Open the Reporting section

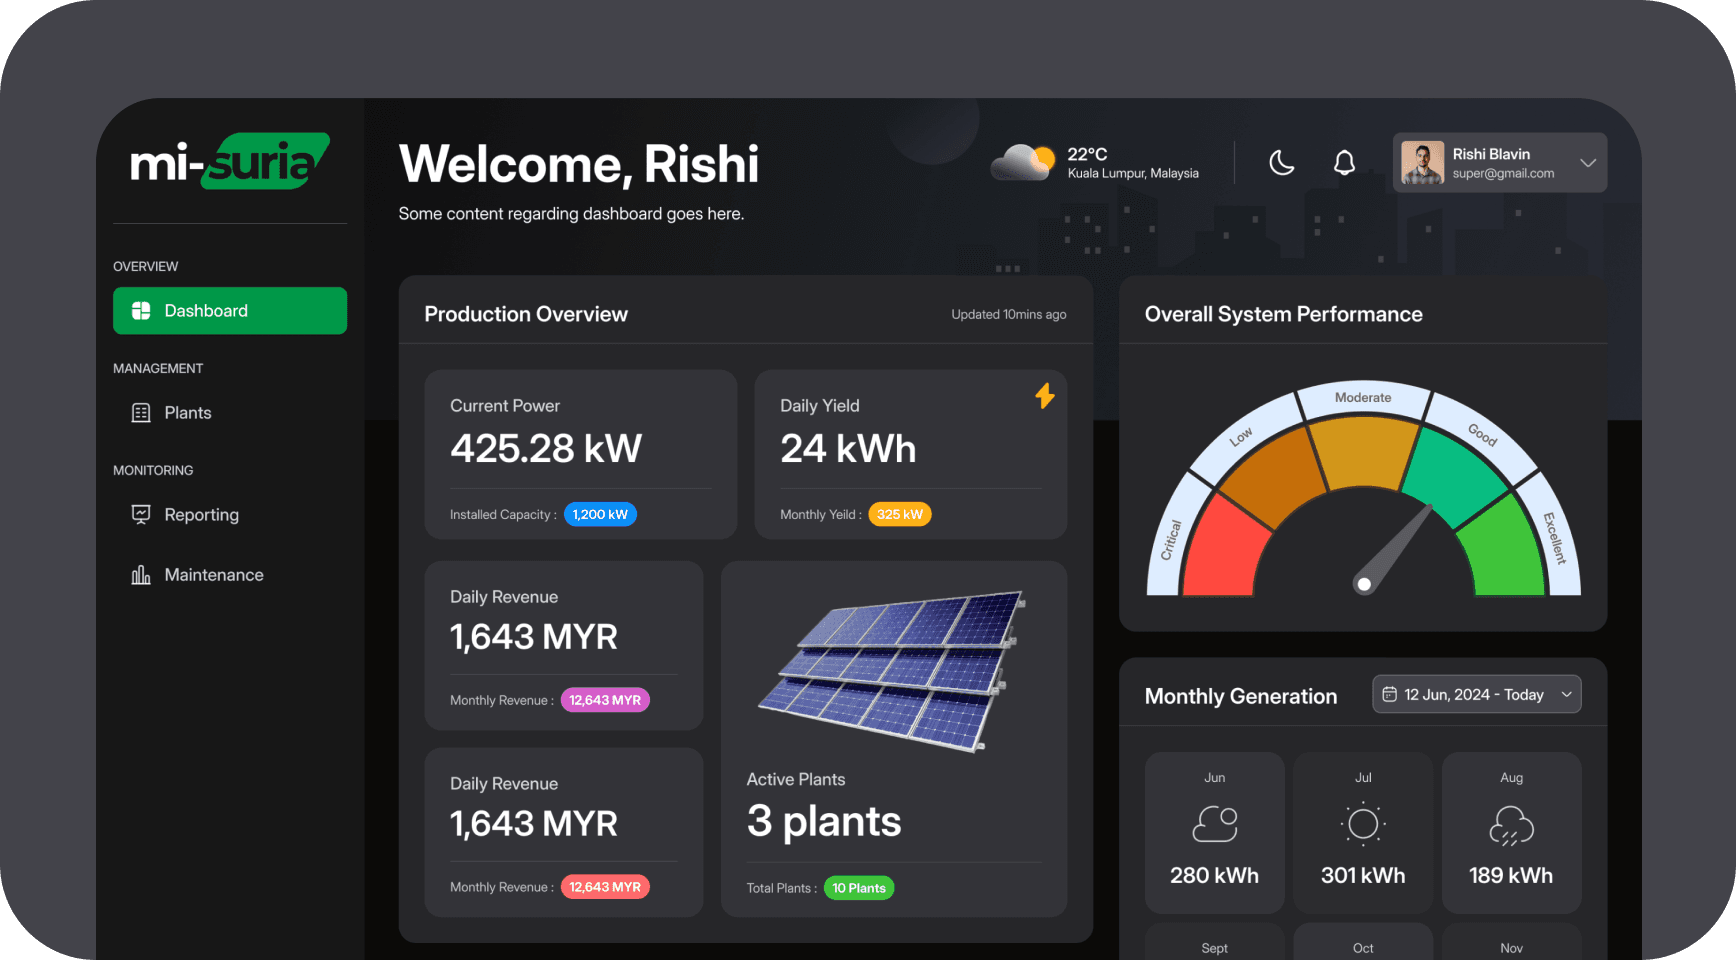coord(230,514)
